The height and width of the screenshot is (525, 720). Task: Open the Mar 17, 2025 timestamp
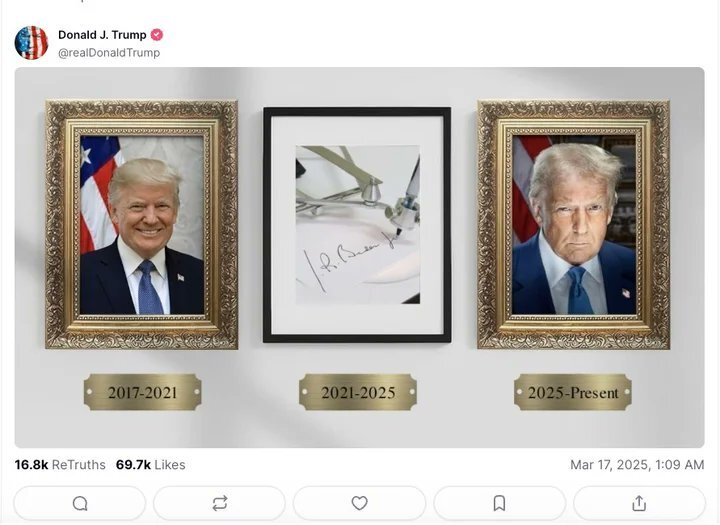(x=637, y=465)
